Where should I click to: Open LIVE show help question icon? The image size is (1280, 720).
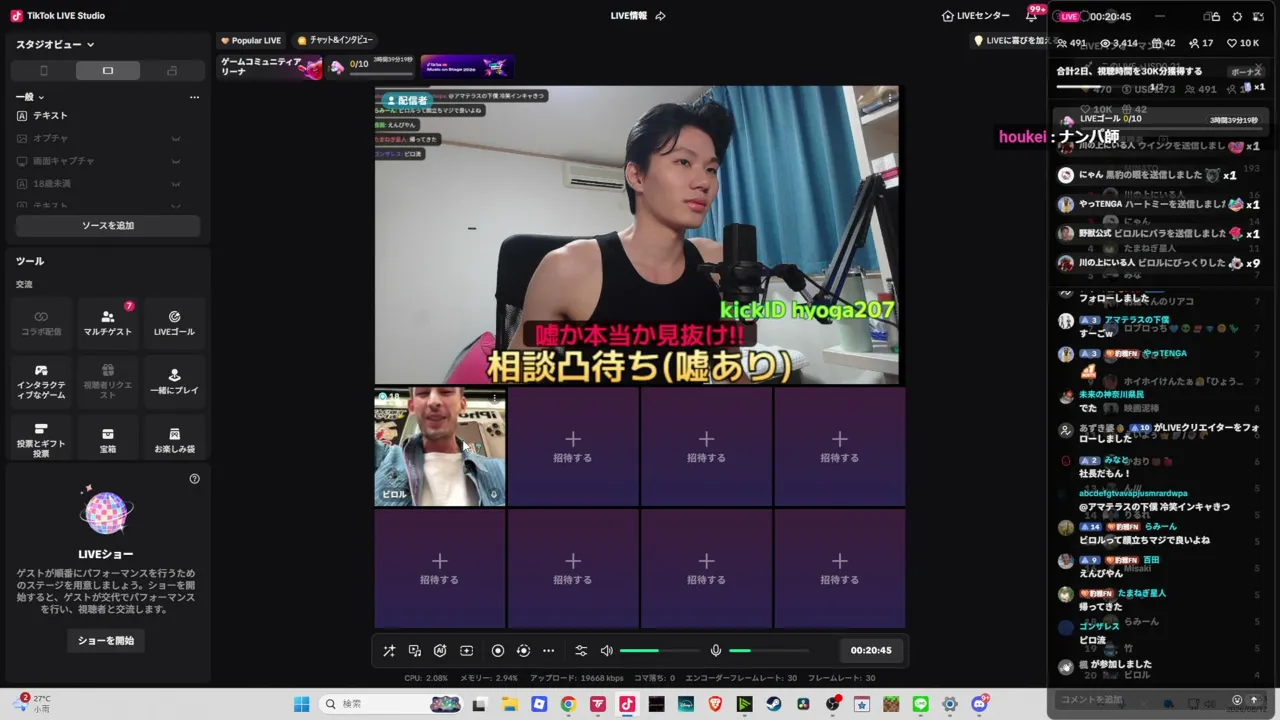click(x=195, y=479)
